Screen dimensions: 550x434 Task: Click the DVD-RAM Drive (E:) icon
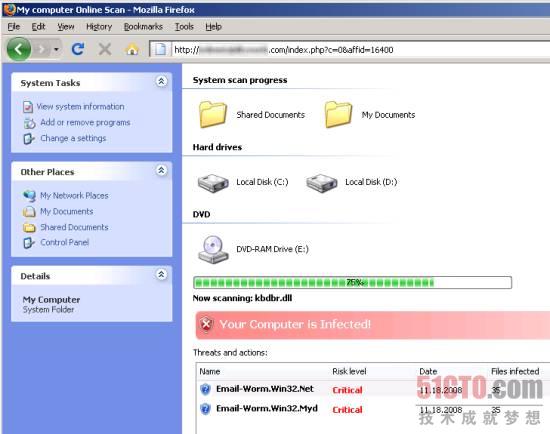[x=213, y=249]
